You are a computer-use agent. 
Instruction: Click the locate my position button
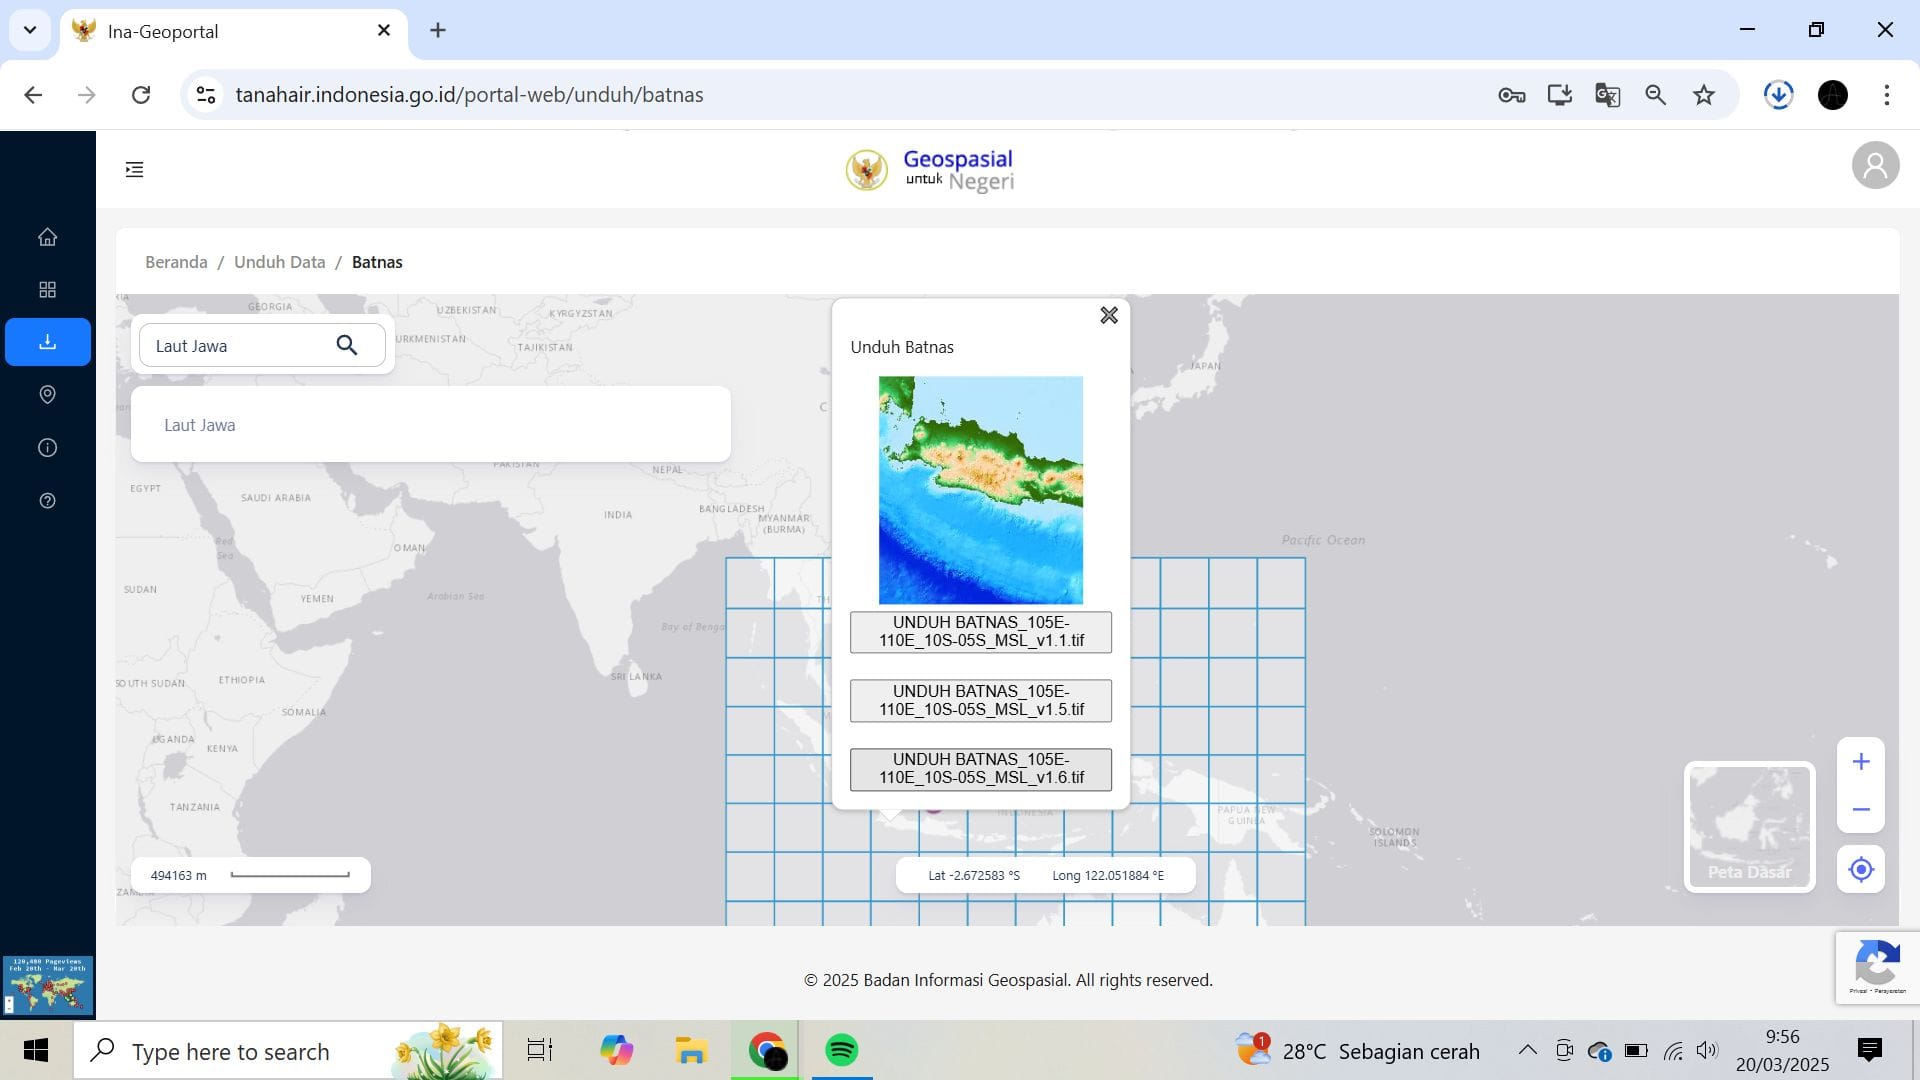click(1860, 869)
